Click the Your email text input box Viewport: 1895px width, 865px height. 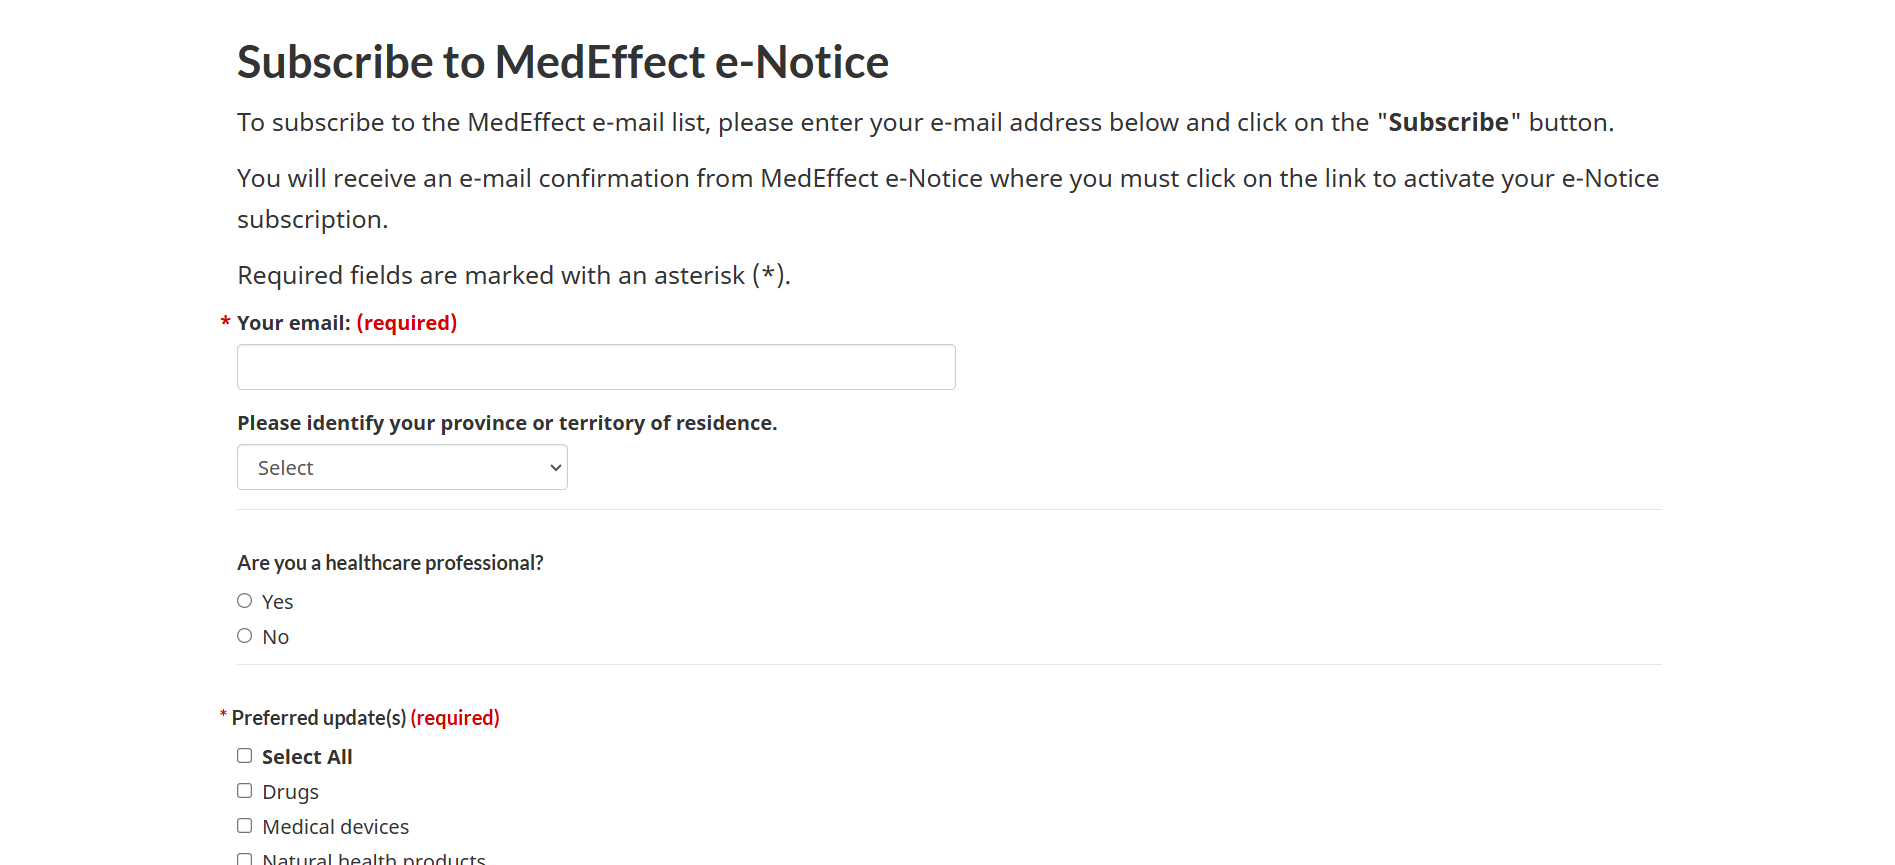[x=596, y=367]
